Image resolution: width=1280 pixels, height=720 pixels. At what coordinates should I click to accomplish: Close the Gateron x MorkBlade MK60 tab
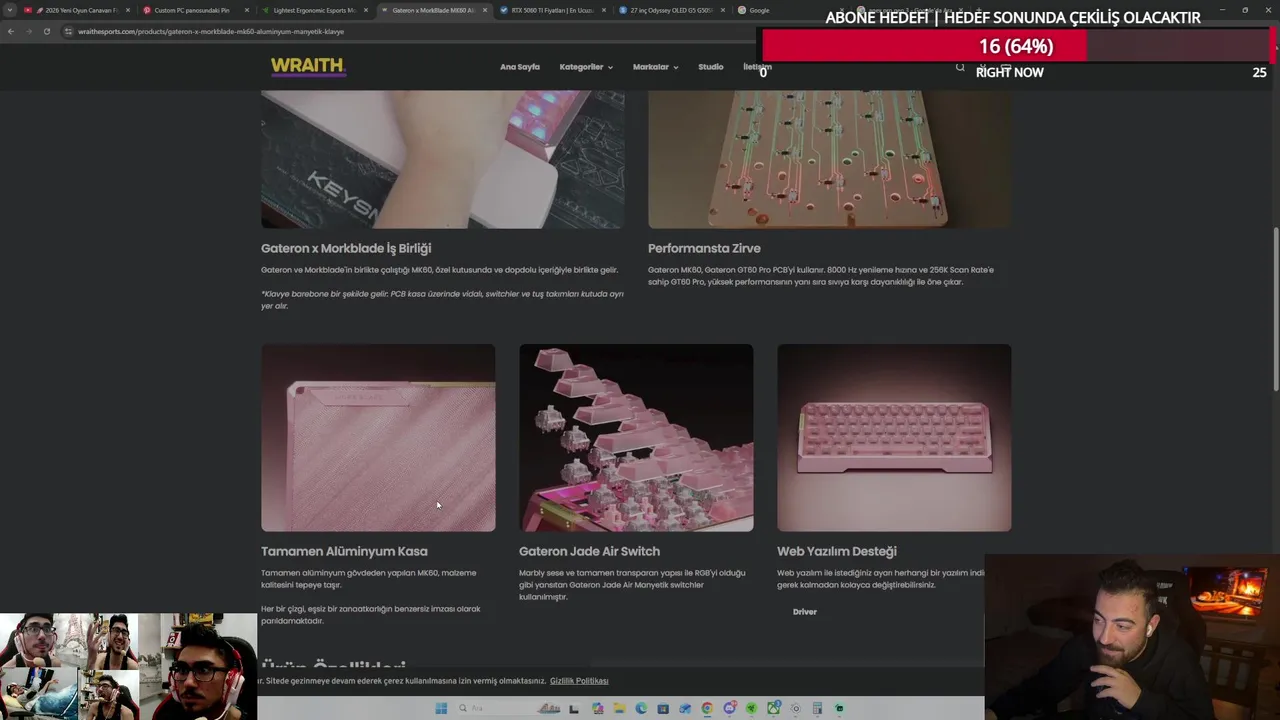[485, 10]
